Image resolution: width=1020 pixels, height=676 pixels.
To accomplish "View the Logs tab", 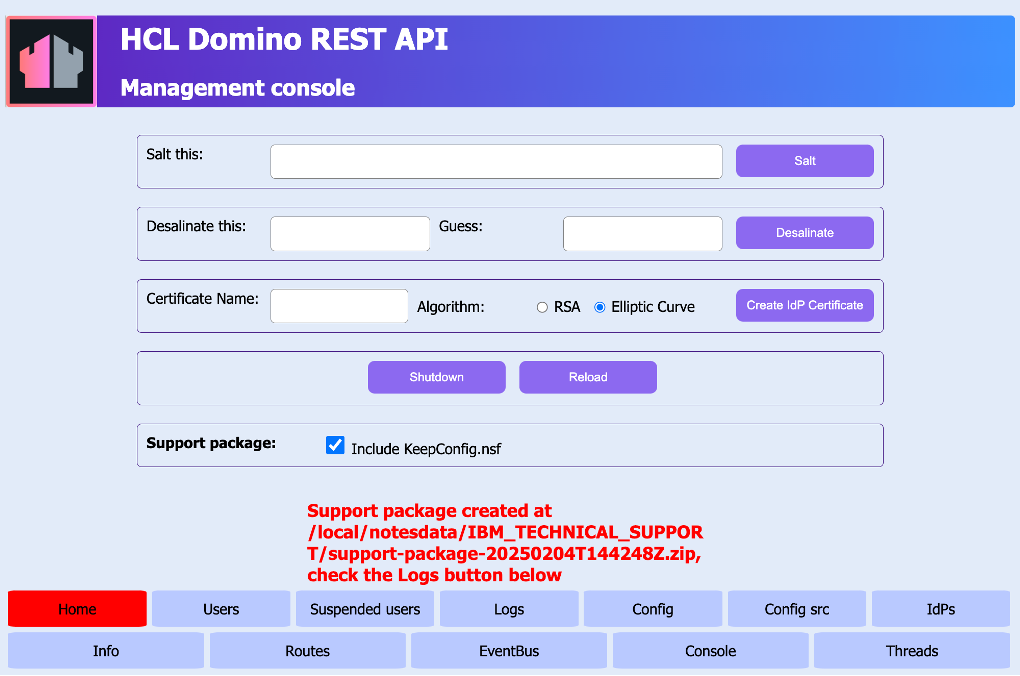I will [509, 609].
